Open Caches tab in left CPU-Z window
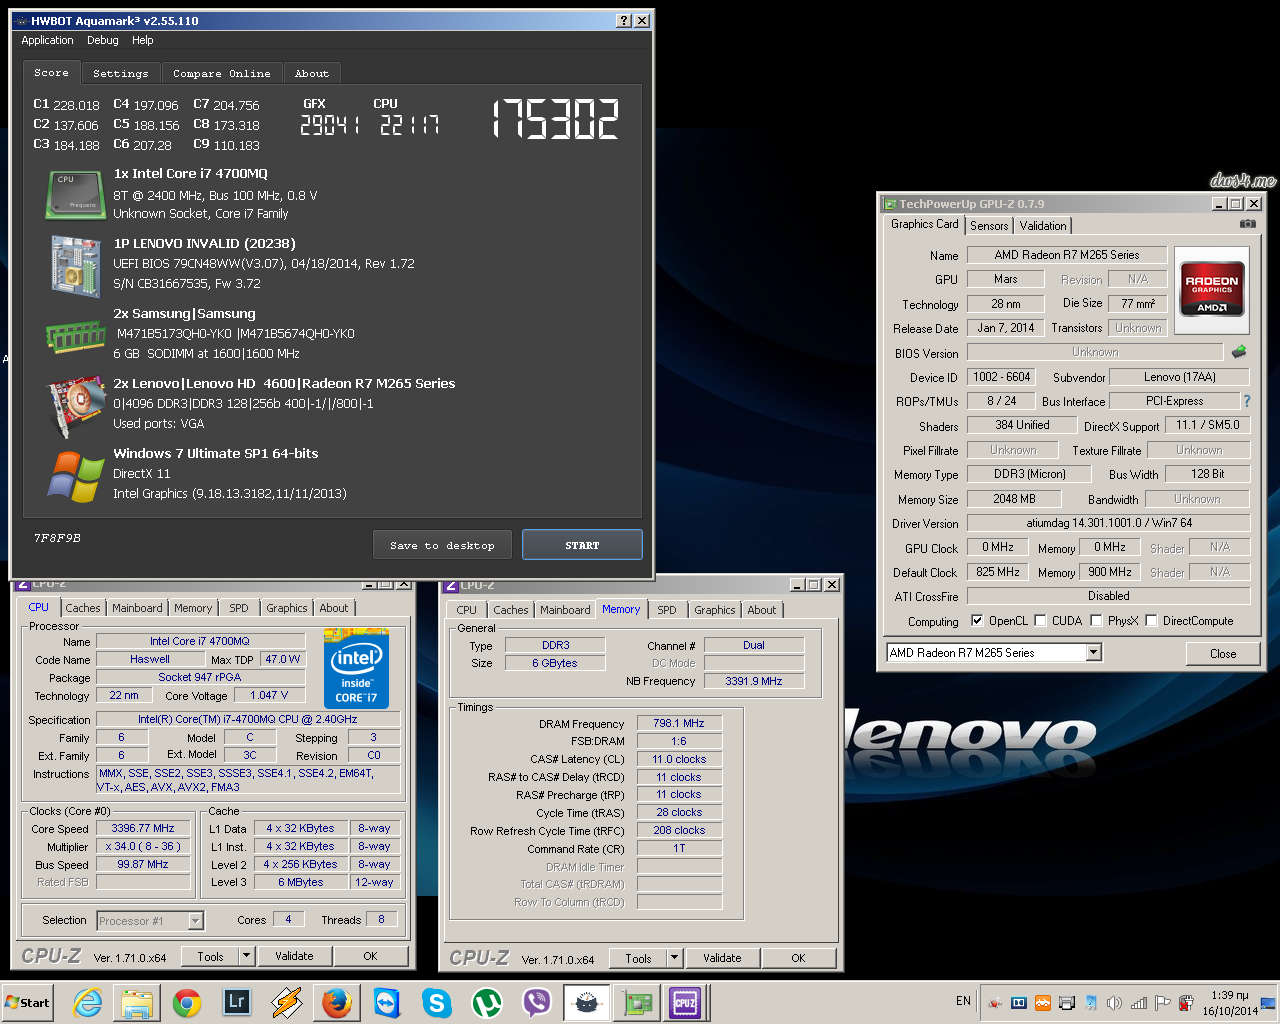The width and height of the screenshot is (1280, 1024). (x=83, y=608)
